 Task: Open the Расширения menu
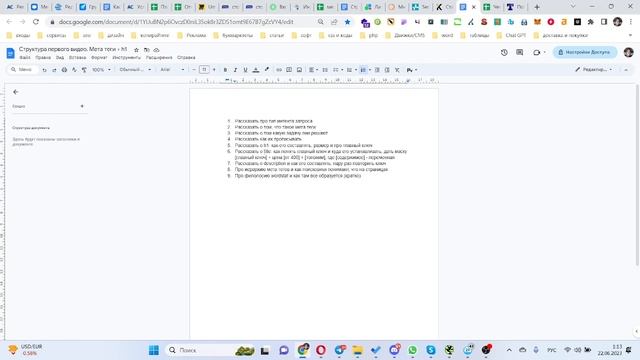coord(159,58)
